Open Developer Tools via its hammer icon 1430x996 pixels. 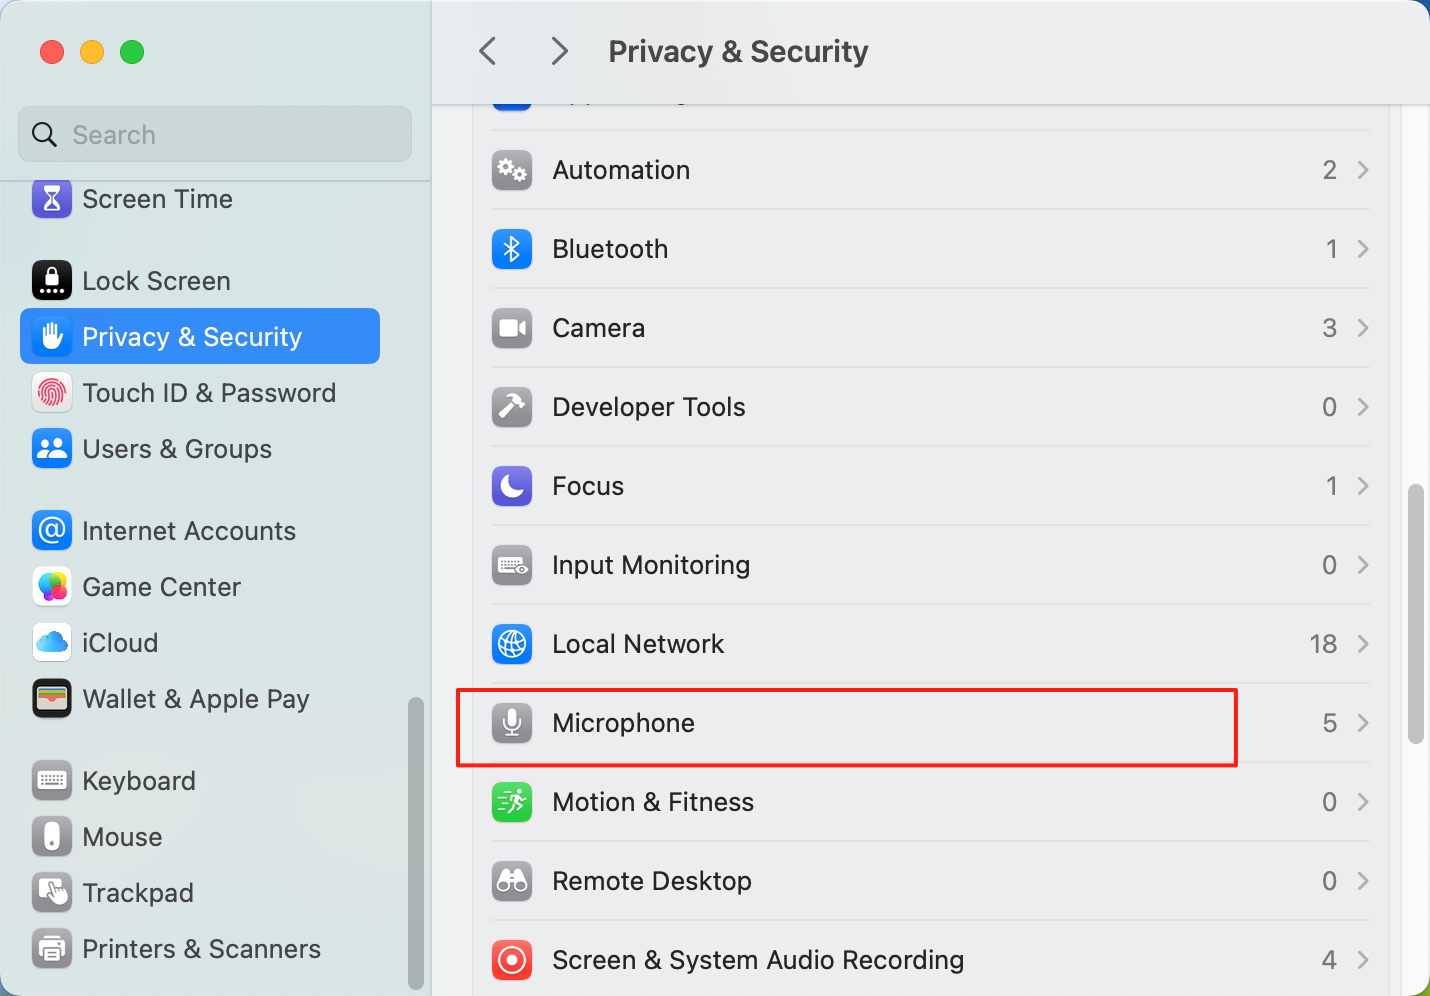512,407
